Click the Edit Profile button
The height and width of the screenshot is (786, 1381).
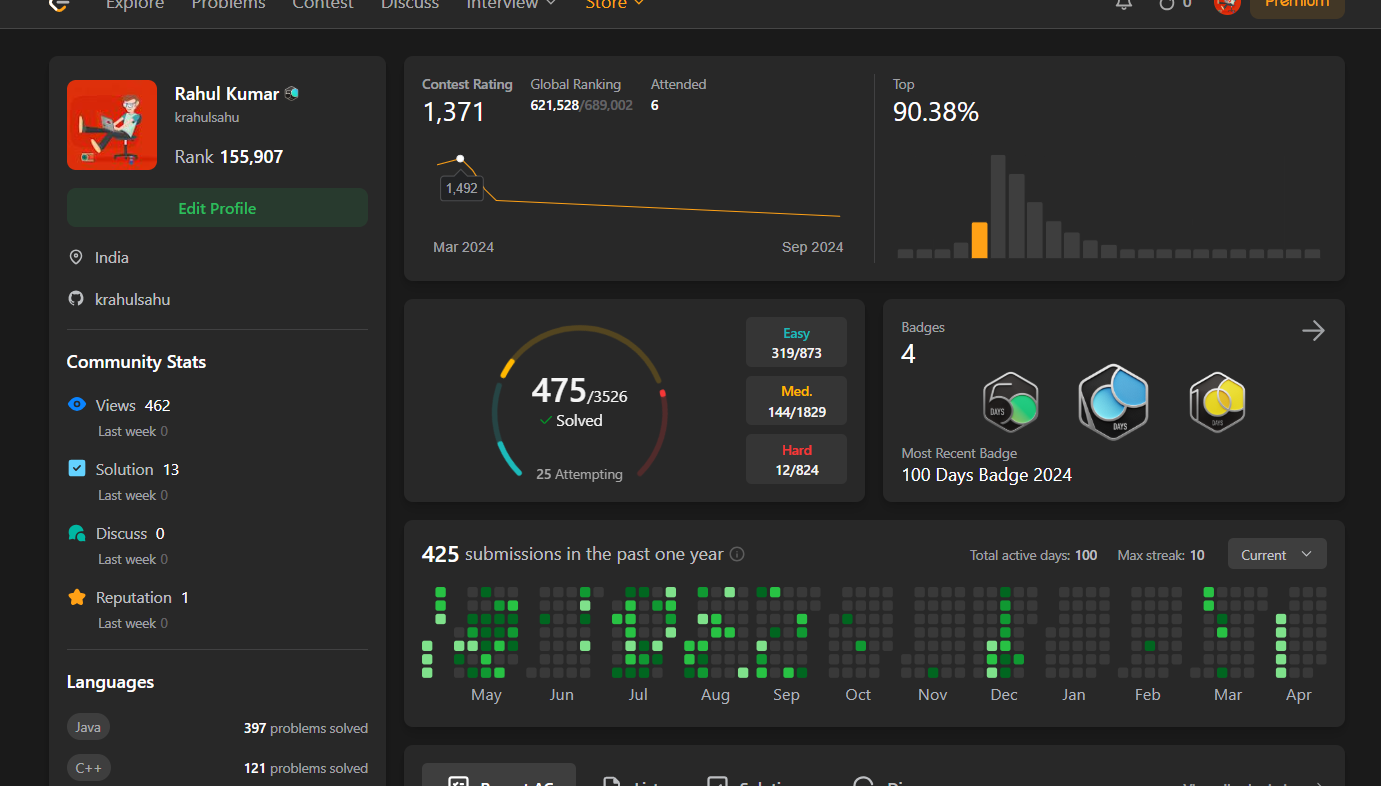pos(217,208)
